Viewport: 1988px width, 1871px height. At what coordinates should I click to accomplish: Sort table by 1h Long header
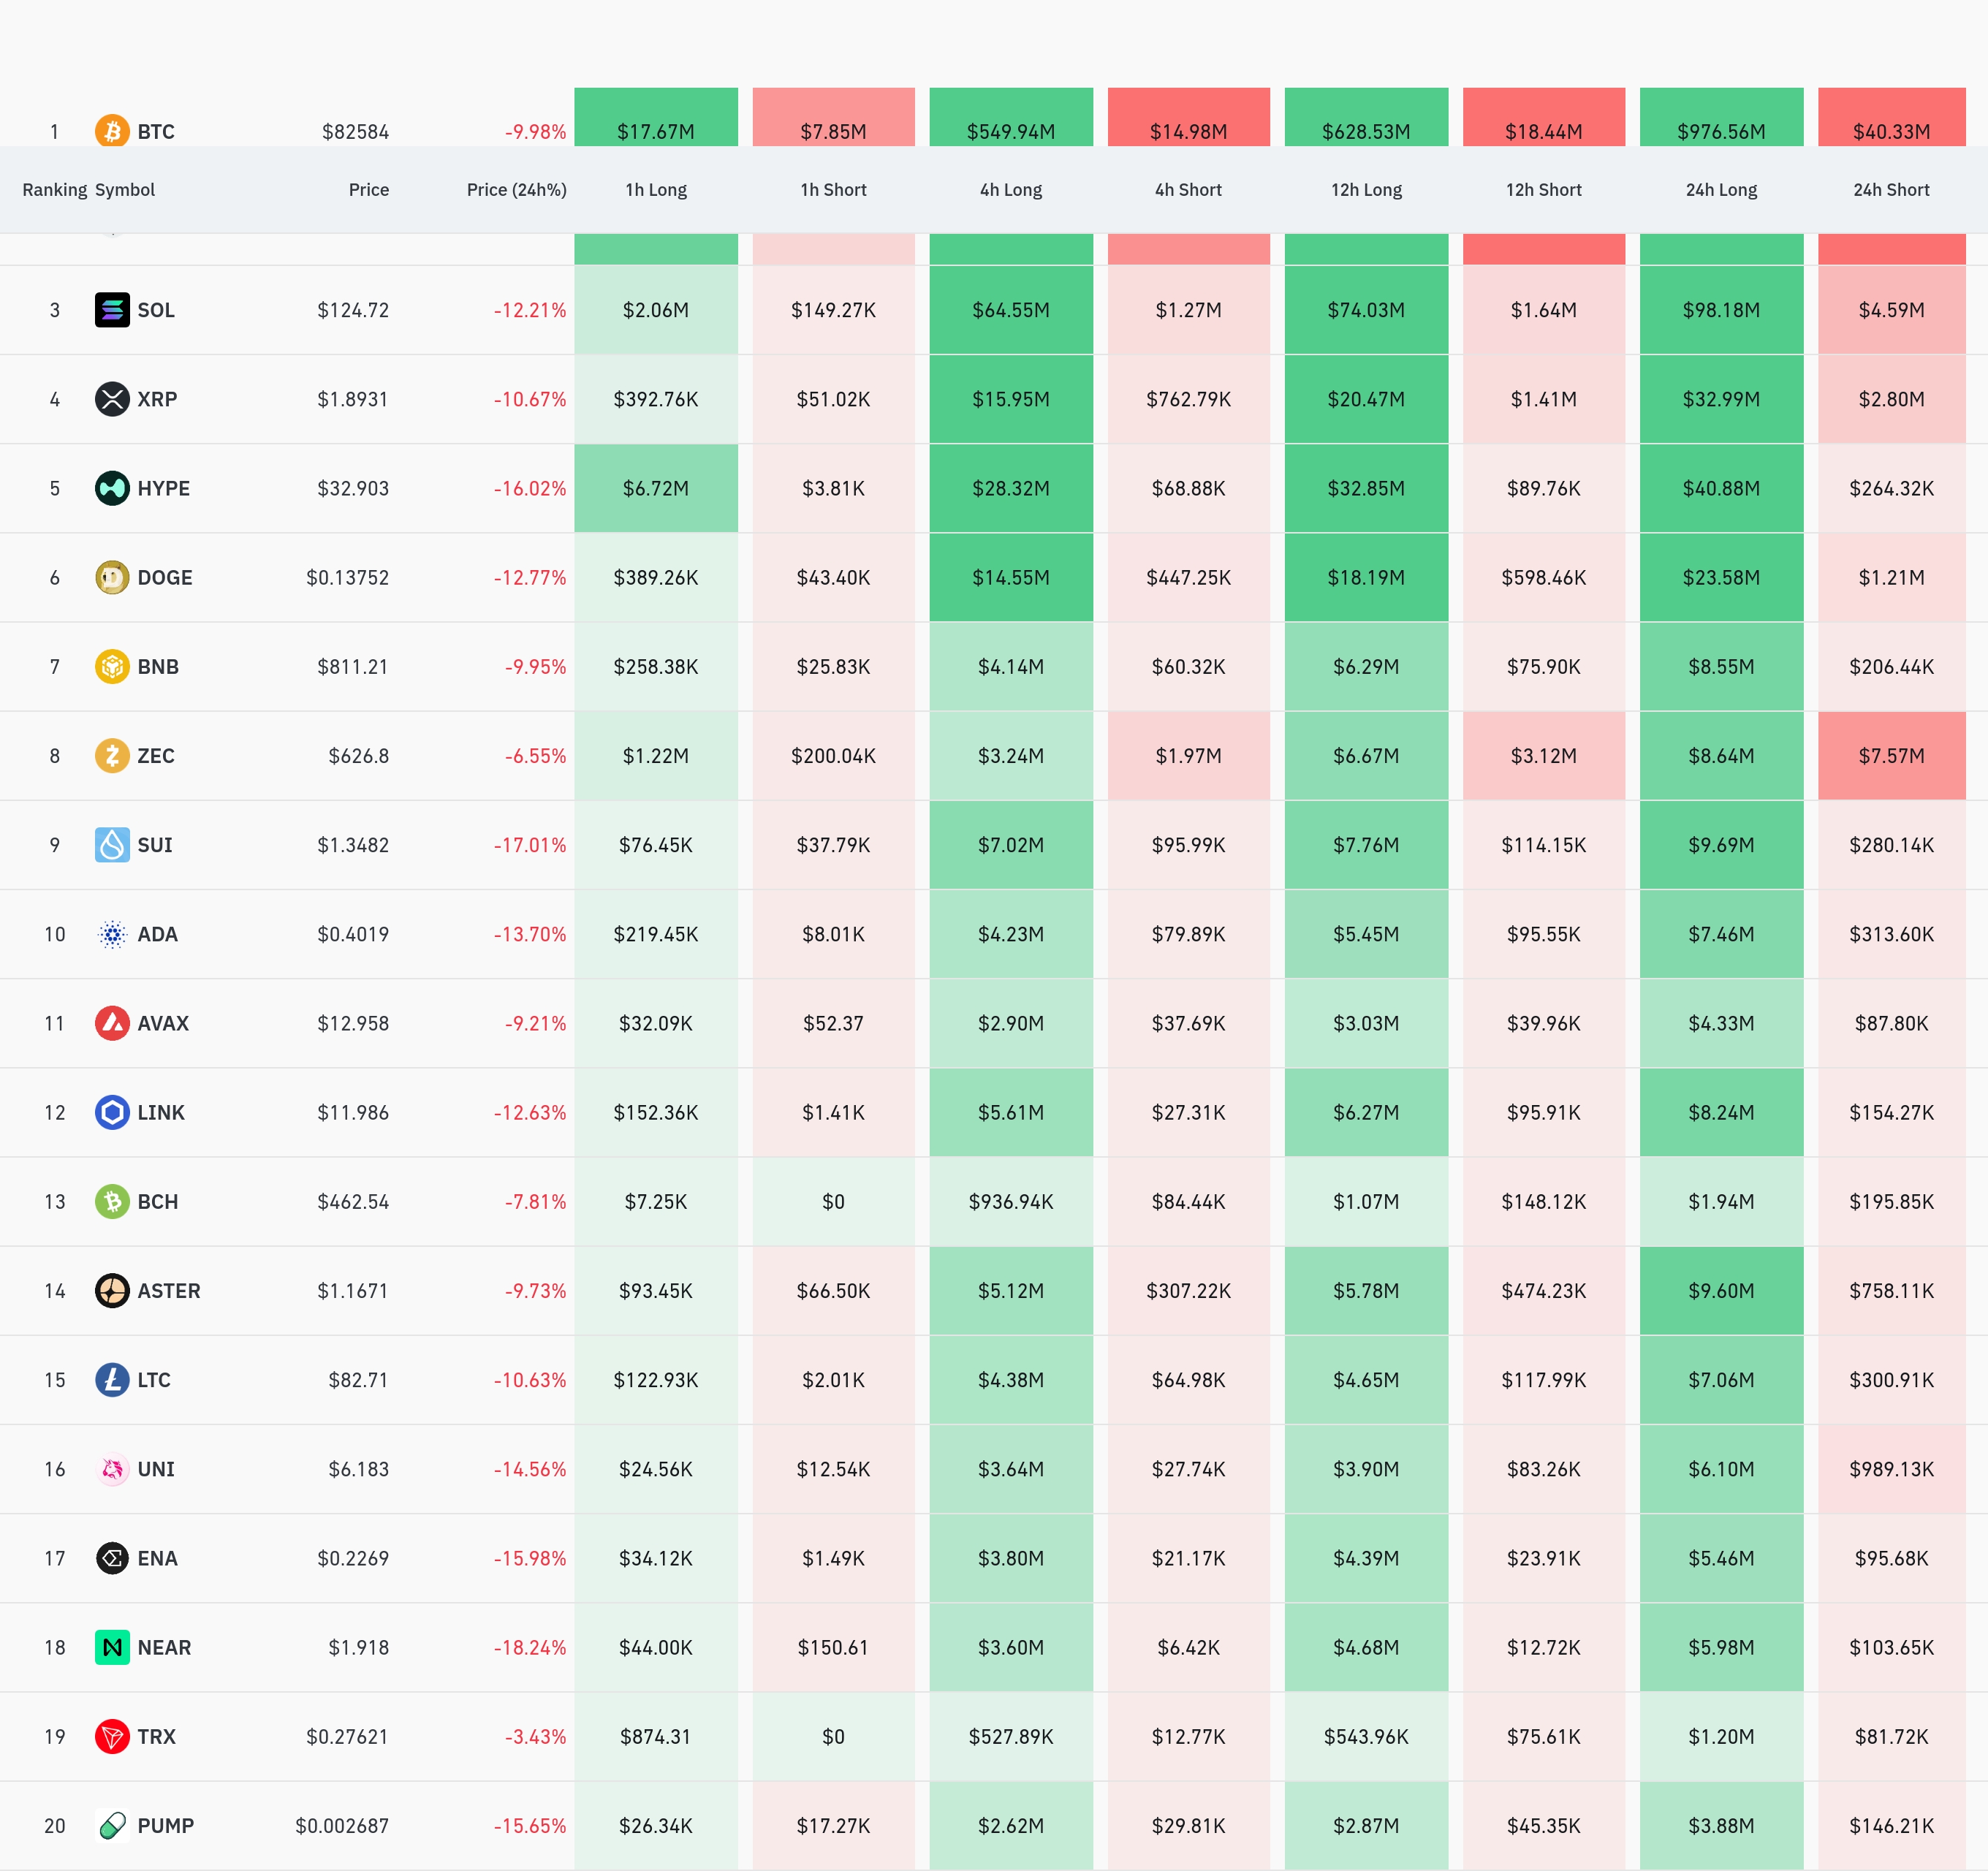(x=656, y=190)
